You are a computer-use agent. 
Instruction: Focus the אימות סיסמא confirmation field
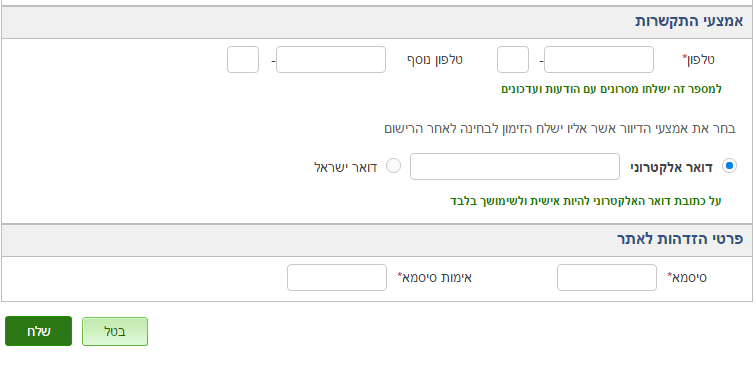click(x=337, y=277)
